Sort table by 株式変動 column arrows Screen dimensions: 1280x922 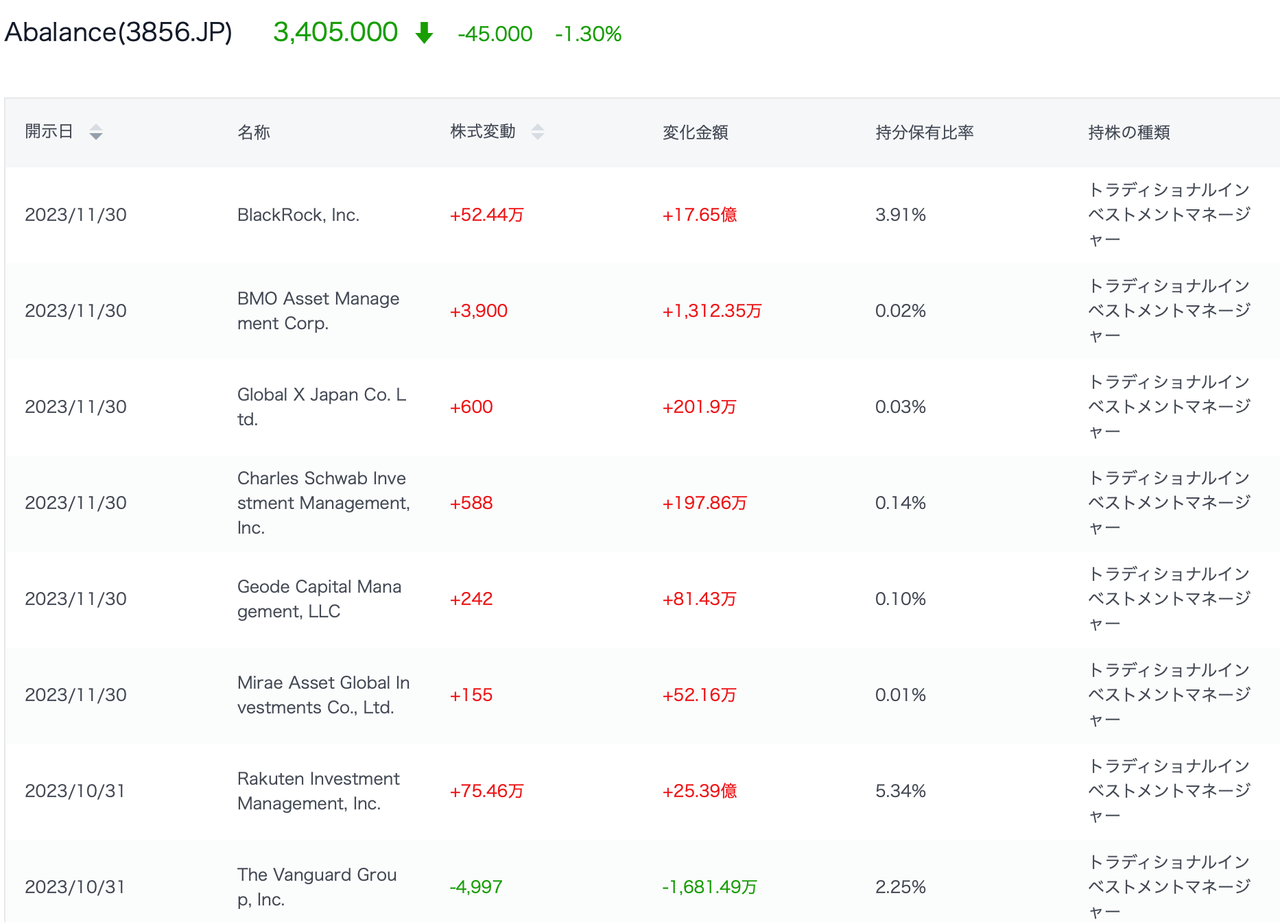[538, 132]
